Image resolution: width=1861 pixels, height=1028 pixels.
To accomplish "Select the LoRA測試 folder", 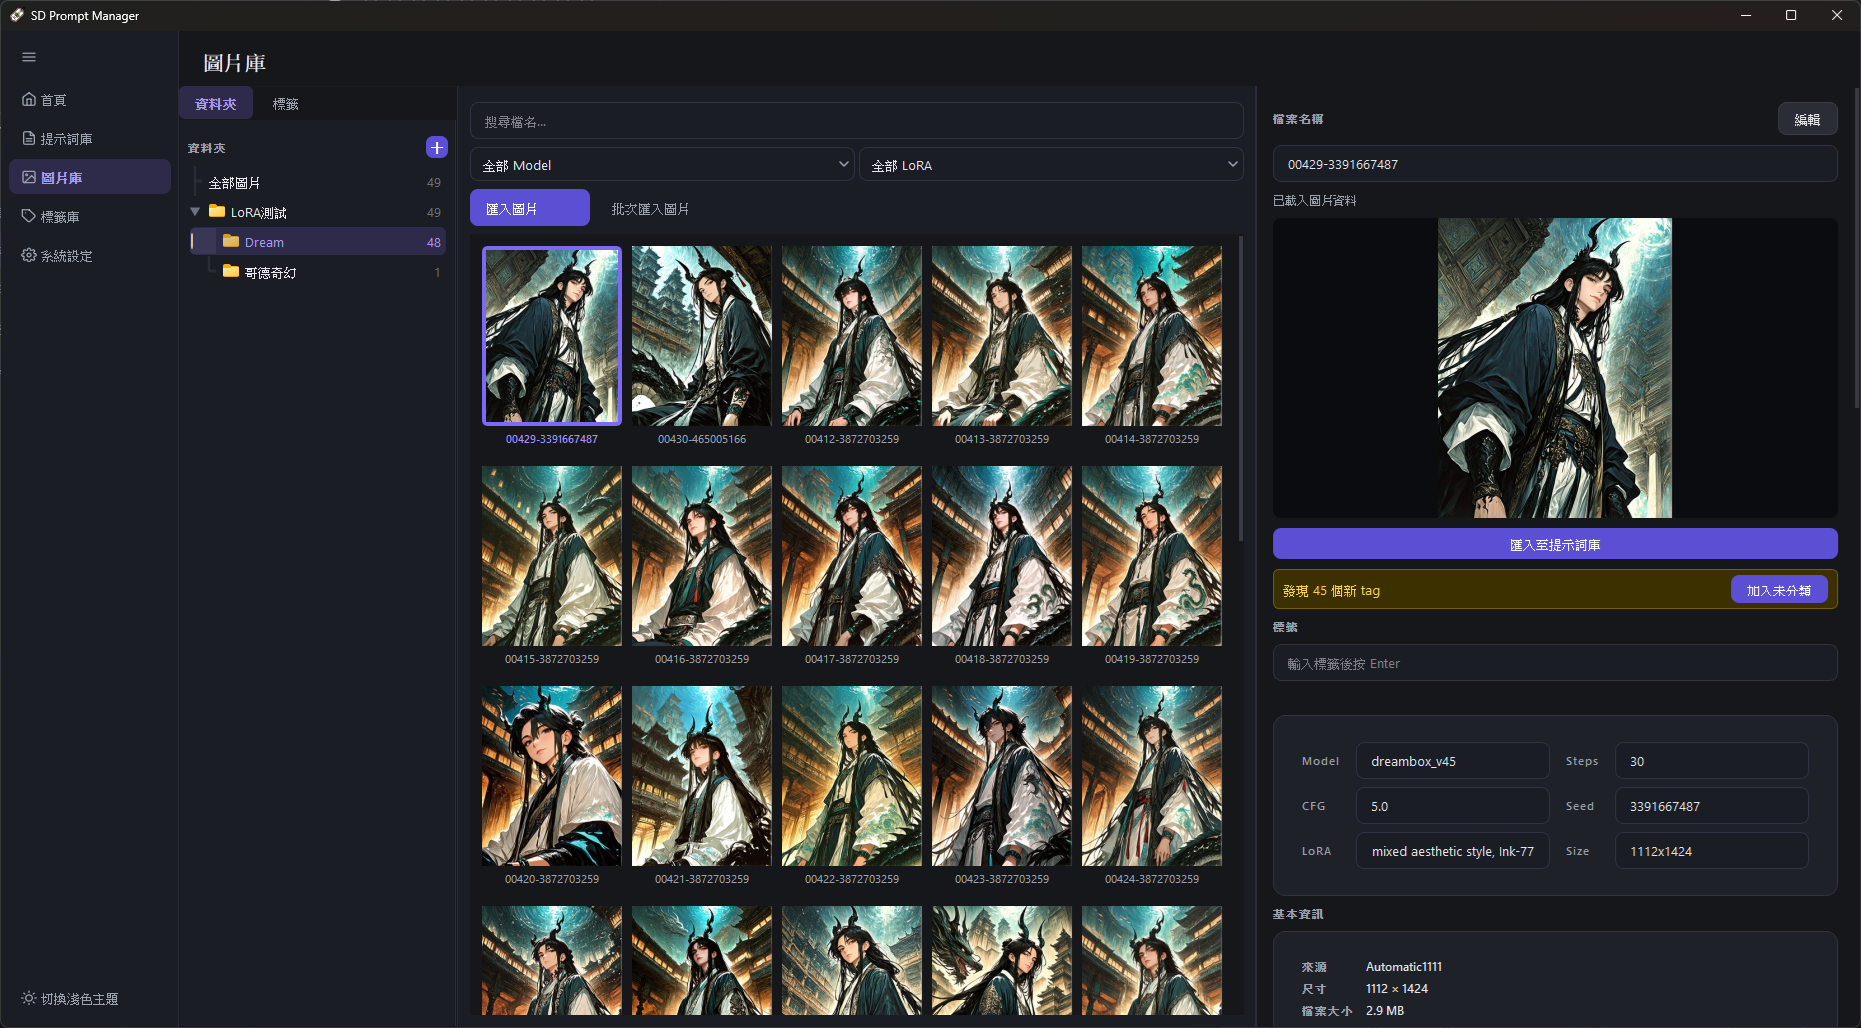I will click(317, 212).
